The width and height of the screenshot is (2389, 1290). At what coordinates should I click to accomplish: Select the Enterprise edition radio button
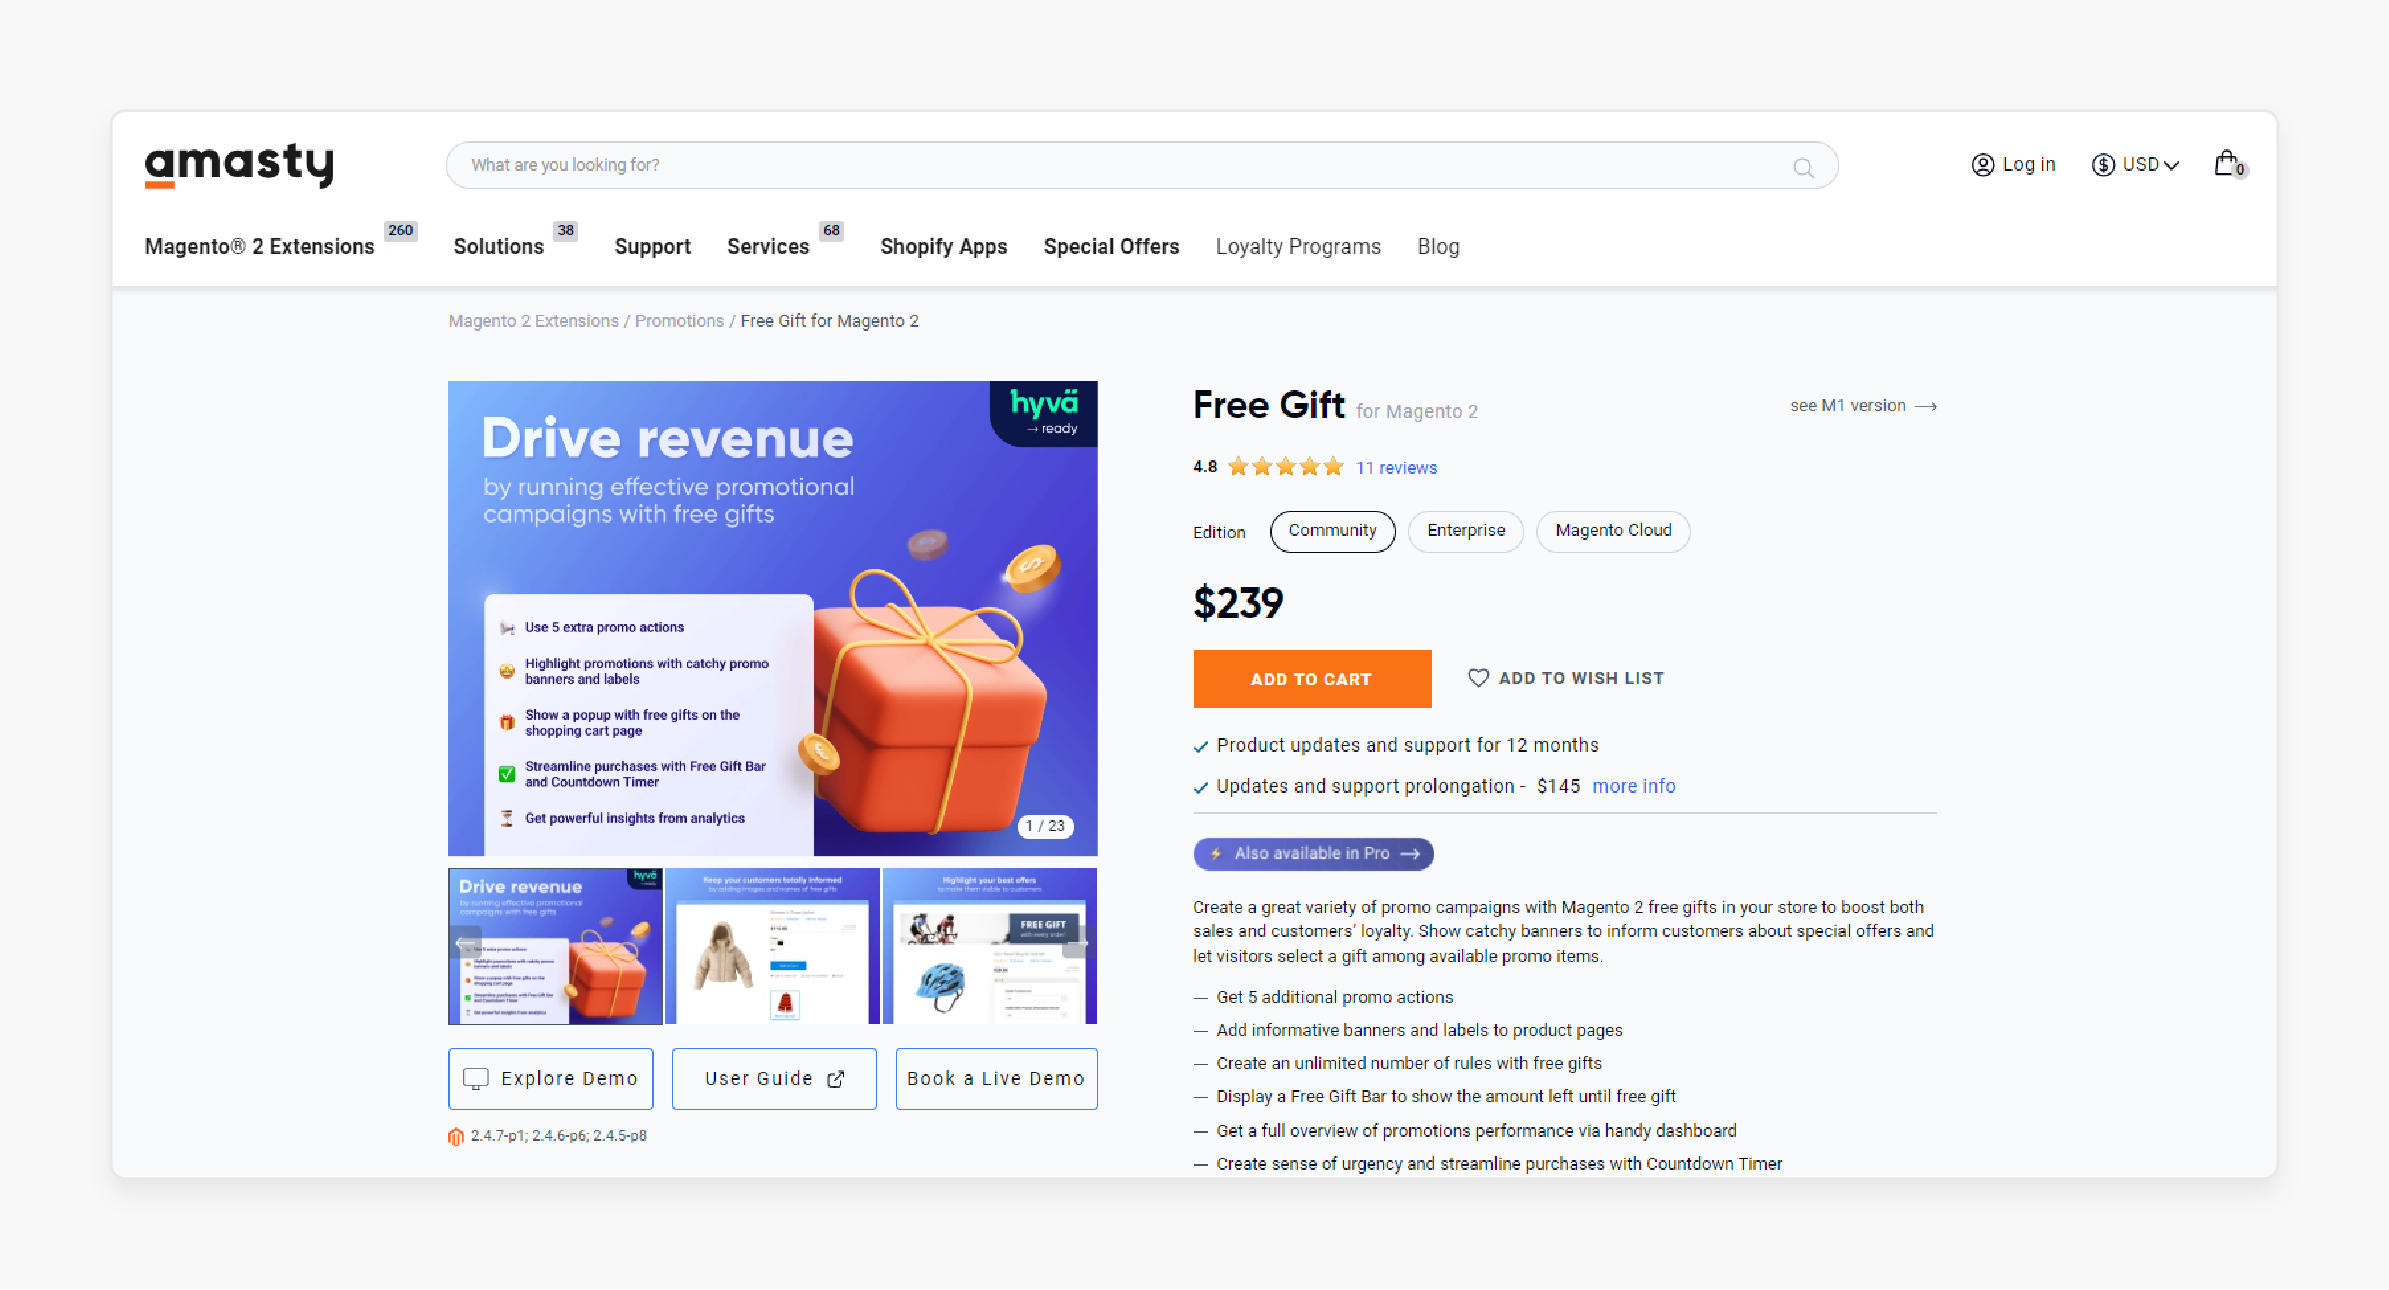click(x=1461, y=529)
